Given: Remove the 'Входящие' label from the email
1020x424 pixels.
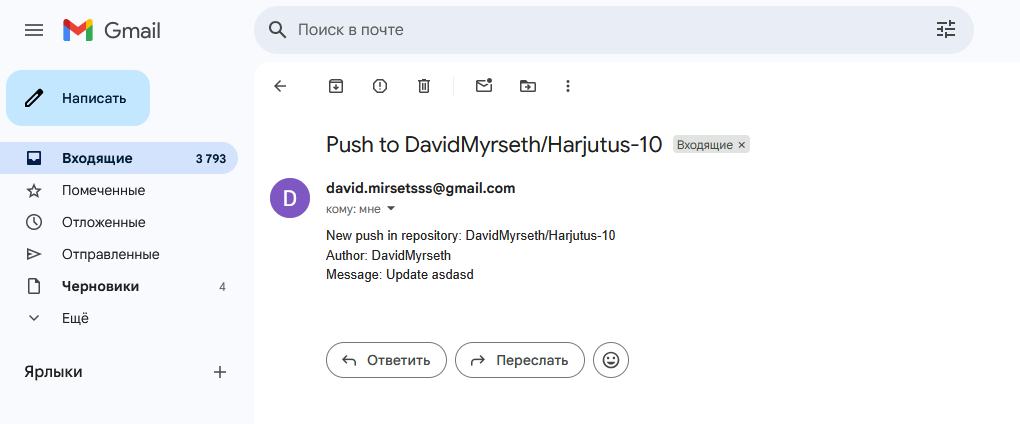Looking at the screenshot, I should tap(742, 145).
